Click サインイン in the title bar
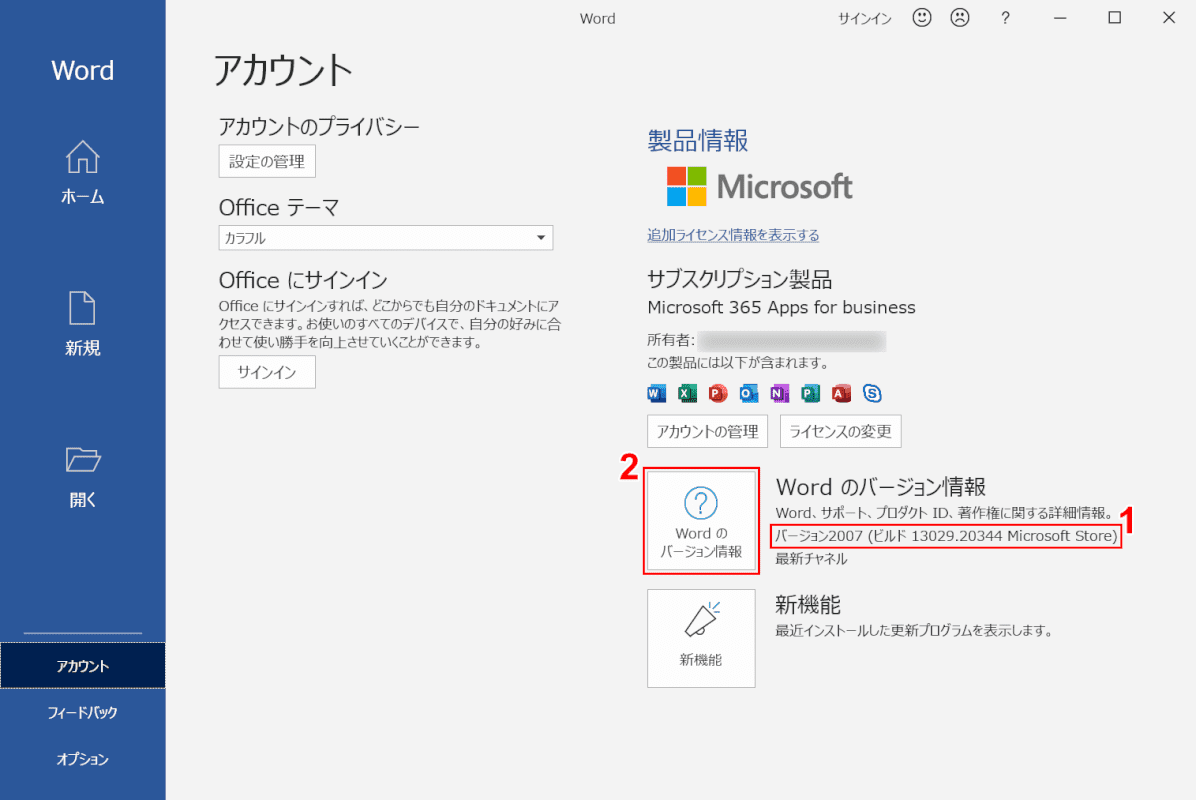Viewport: 1196px width, 800px height. coord(864,18)
